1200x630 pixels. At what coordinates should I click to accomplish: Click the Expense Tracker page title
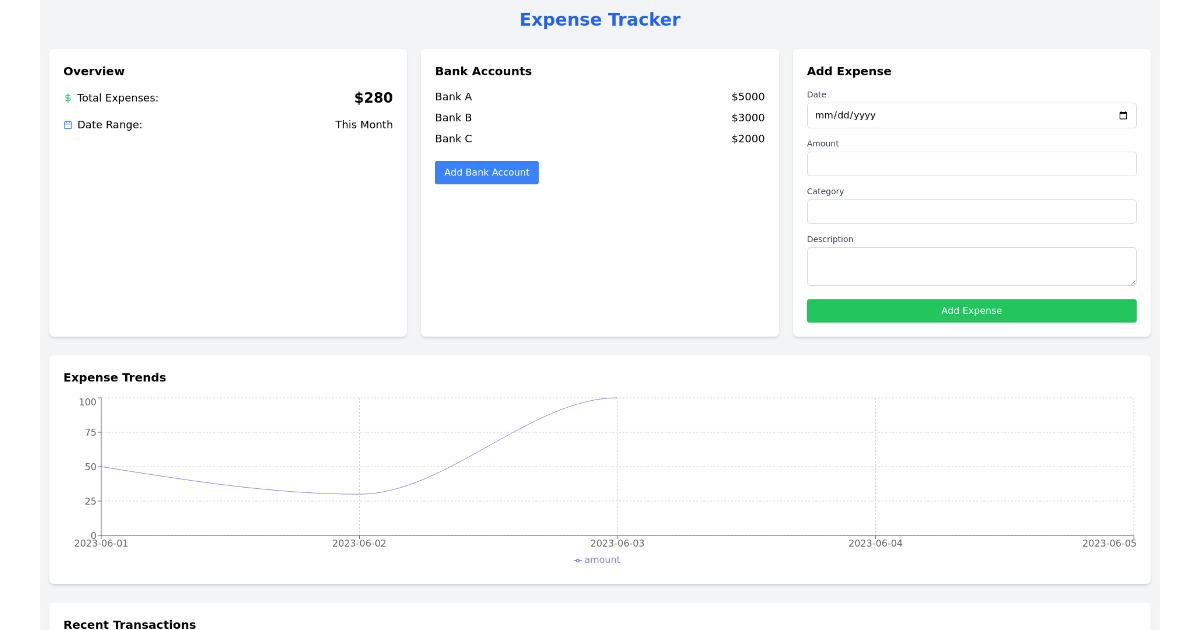click(599, 19)
